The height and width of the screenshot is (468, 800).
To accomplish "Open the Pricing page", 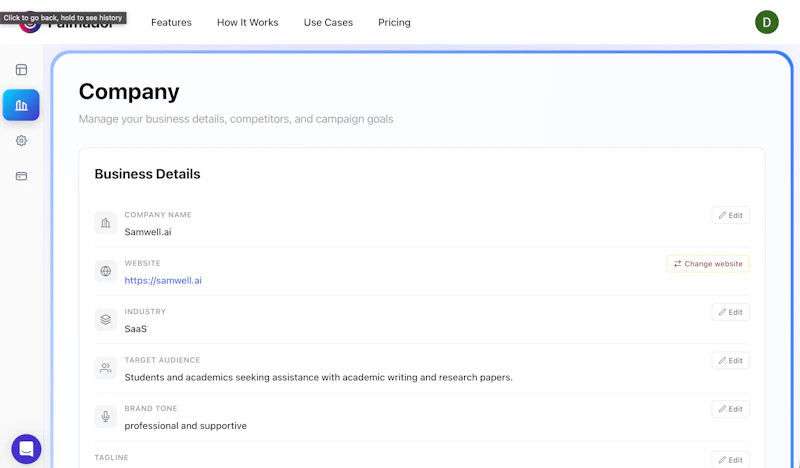I will [394, 22].
